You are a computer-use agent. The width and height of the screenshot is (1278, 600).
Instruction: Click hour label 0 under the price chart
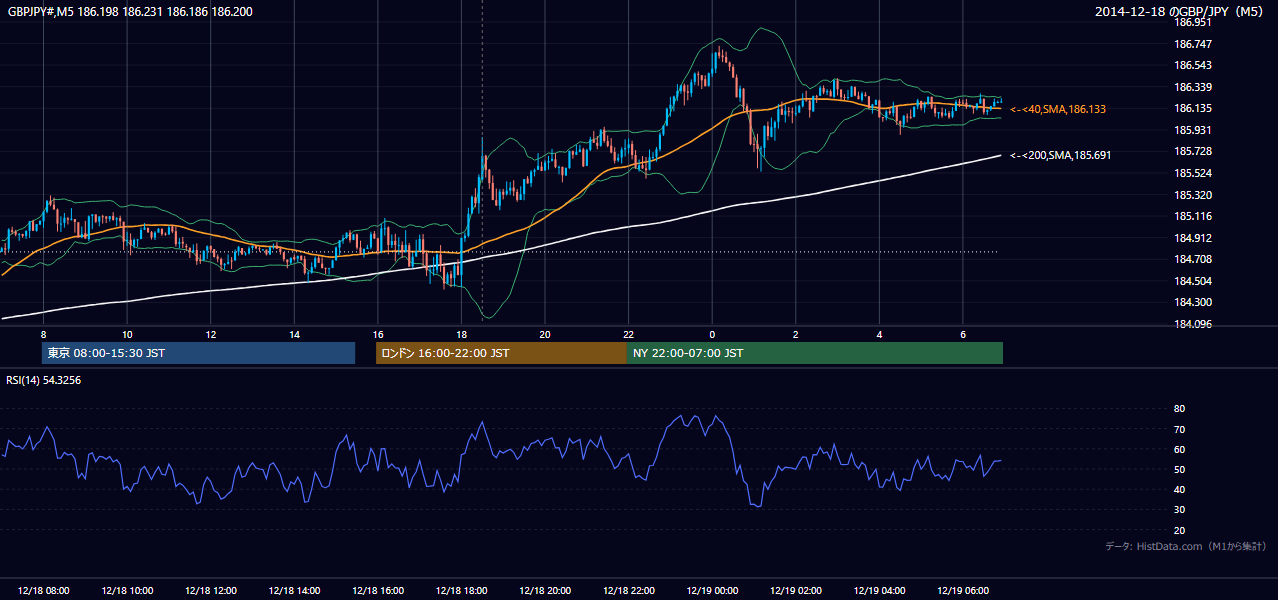point(712,334)
